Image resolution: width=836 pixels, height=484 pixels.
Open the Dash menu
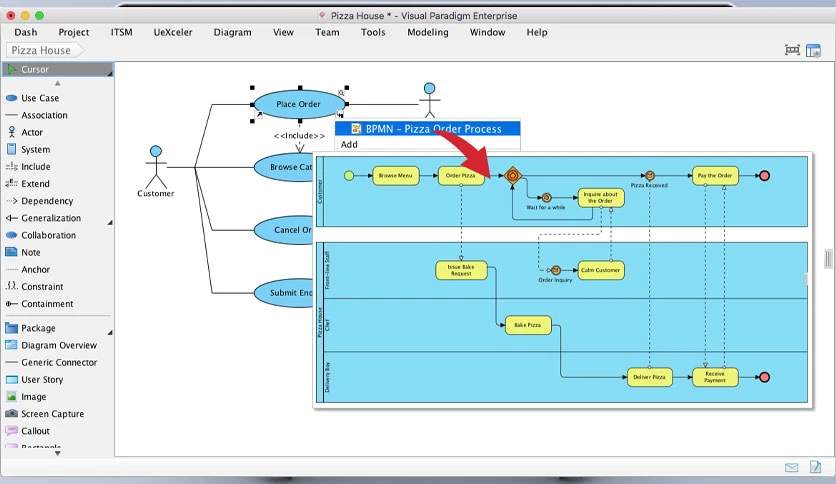click(26, 32)
